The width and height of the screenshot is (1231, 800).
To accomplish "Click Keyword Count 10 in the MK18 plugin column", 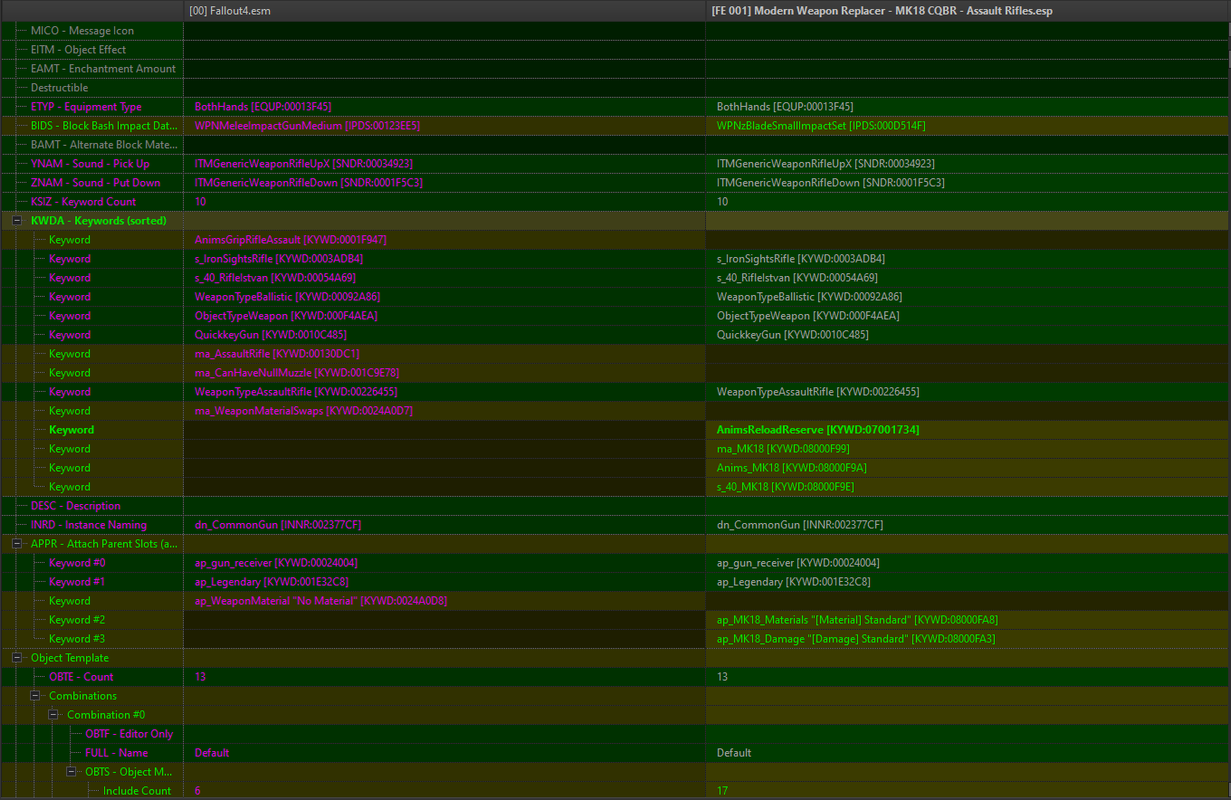I will click(723, 201).
